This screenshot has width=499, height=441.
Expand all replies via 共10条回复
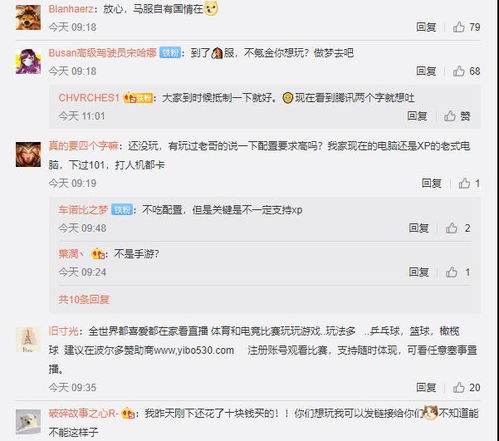click(x=84, y=299)
